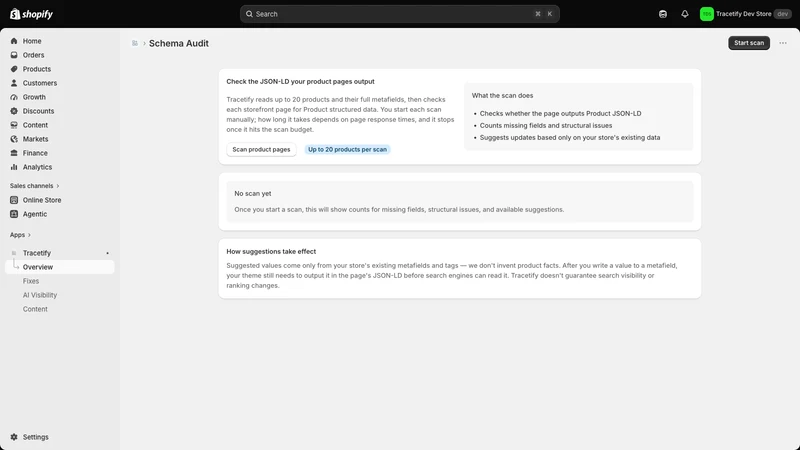Expand the Sales channels section
Viewport: 800px width, 450px height.
coord(34,186)
